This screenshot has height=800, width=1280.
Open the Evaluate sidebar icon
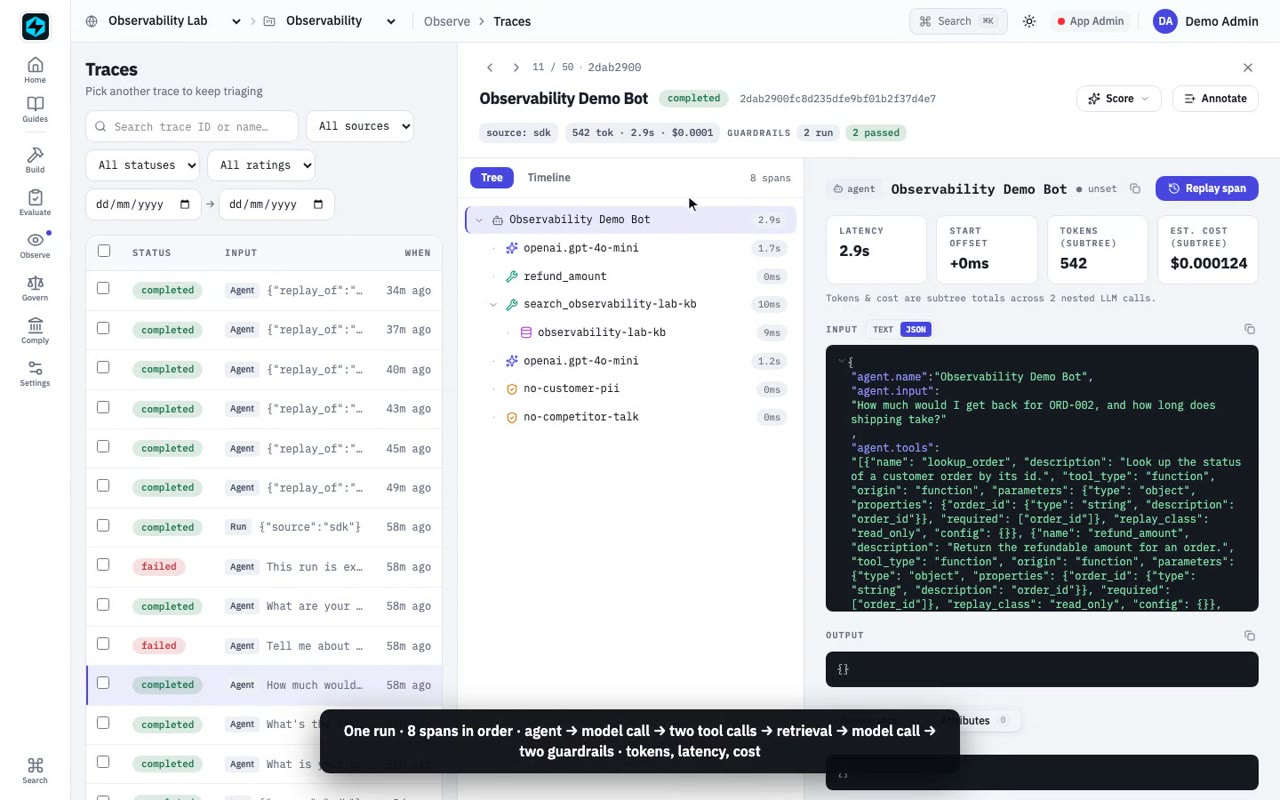35,203
